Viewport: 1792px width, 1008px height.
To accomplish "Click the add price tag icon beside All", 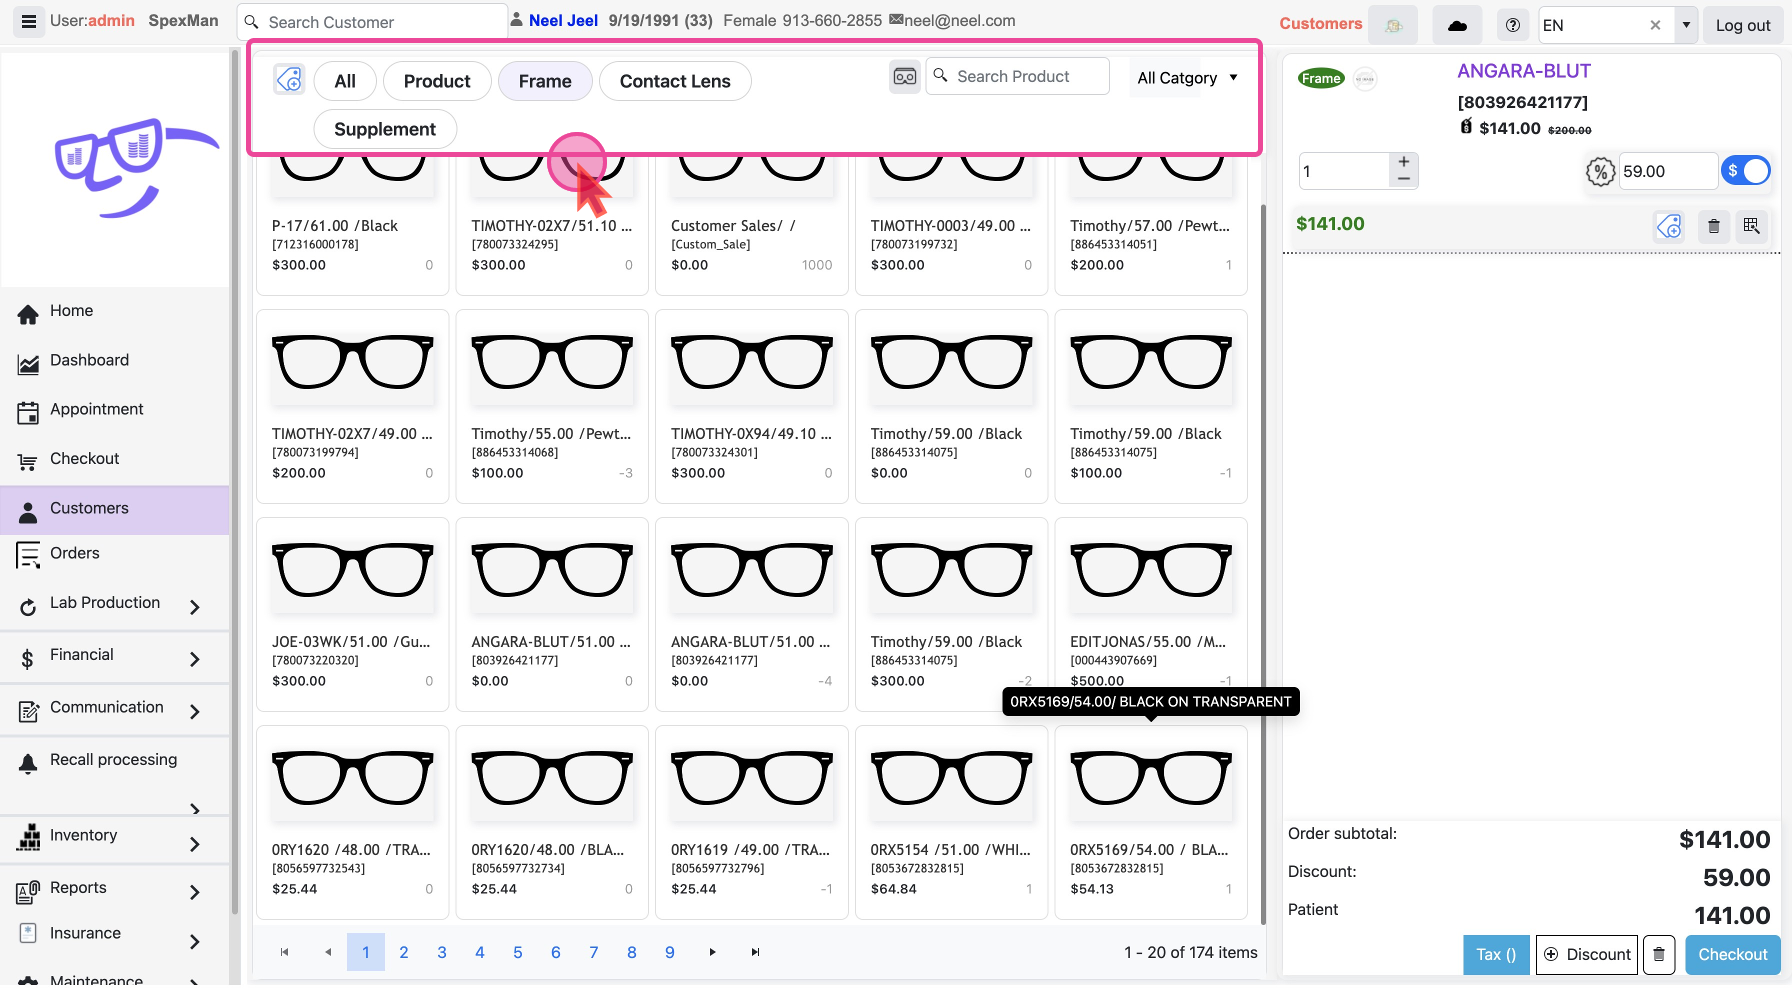I will coord(289,80).
